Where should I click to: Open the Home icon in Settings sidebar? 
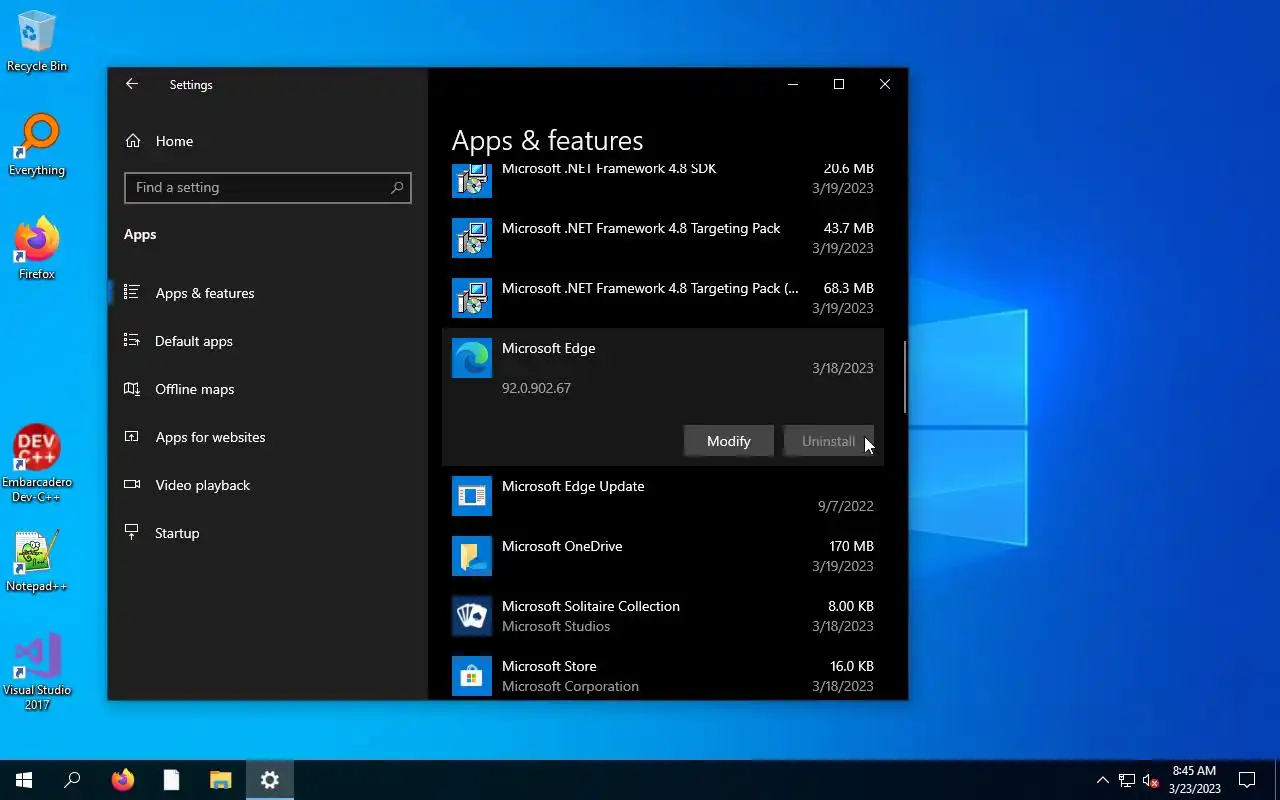click(x=132, y=141)
